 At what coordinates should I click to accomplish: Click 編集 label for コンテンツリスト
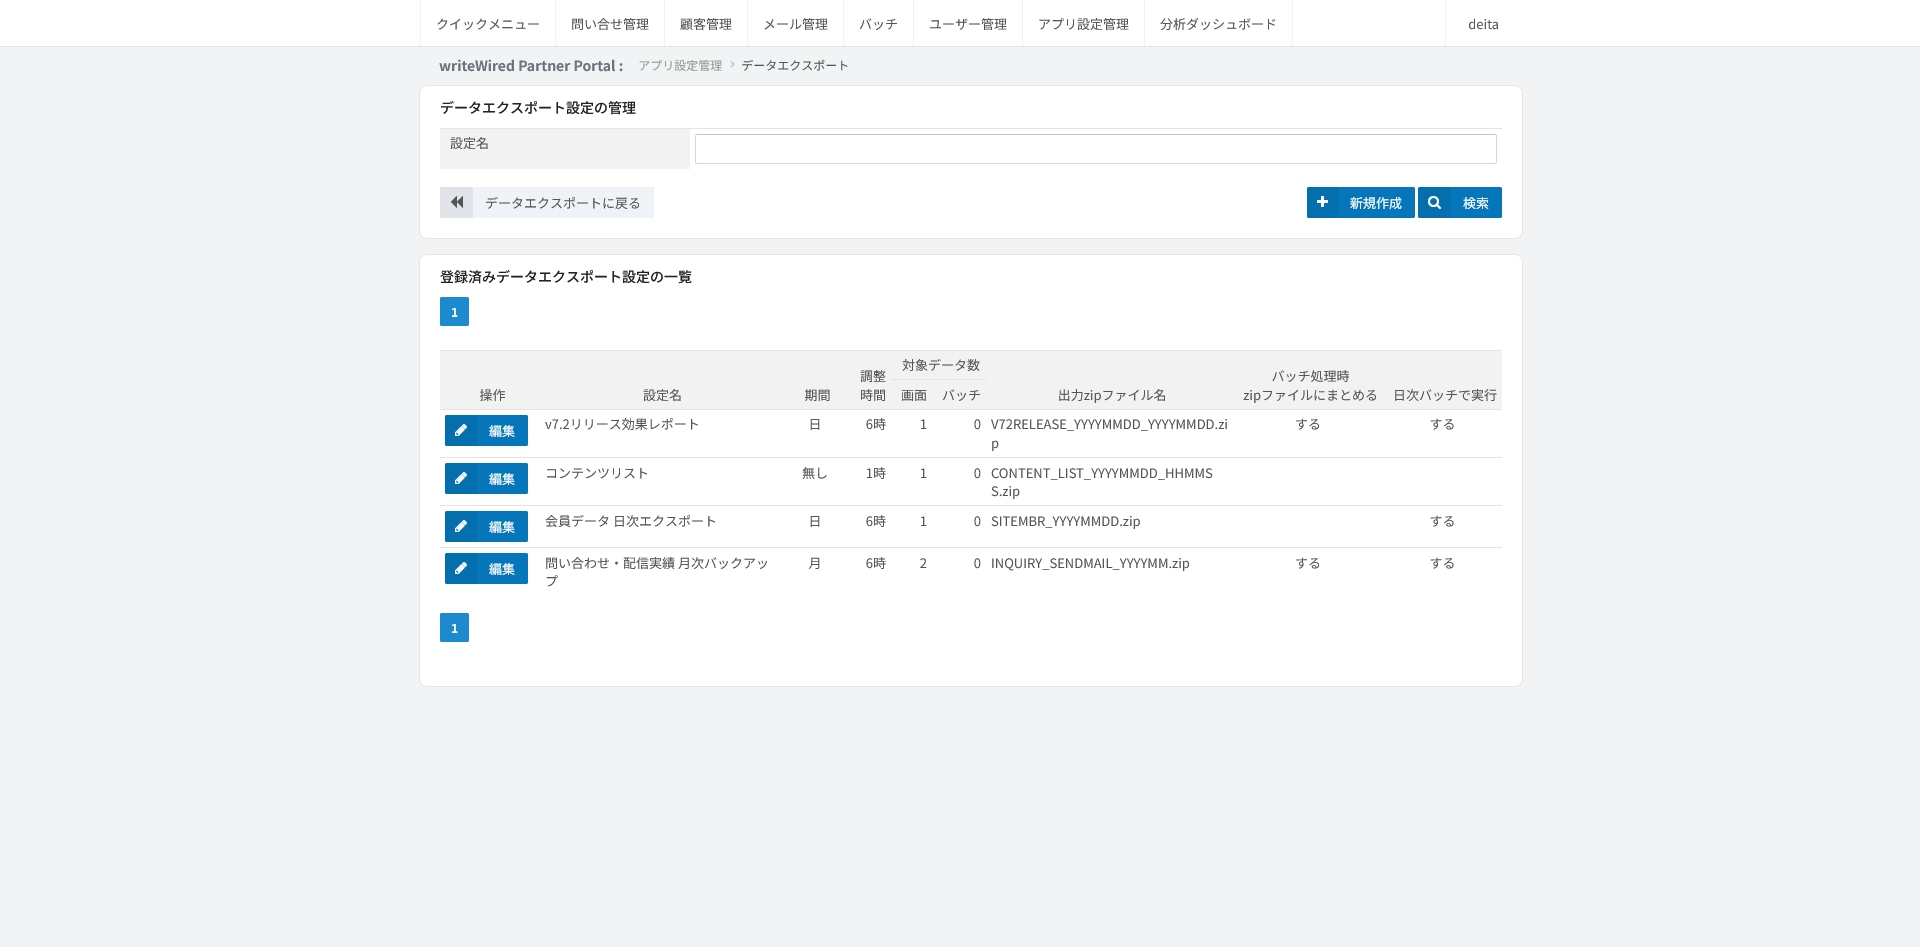tap(502, 479)
